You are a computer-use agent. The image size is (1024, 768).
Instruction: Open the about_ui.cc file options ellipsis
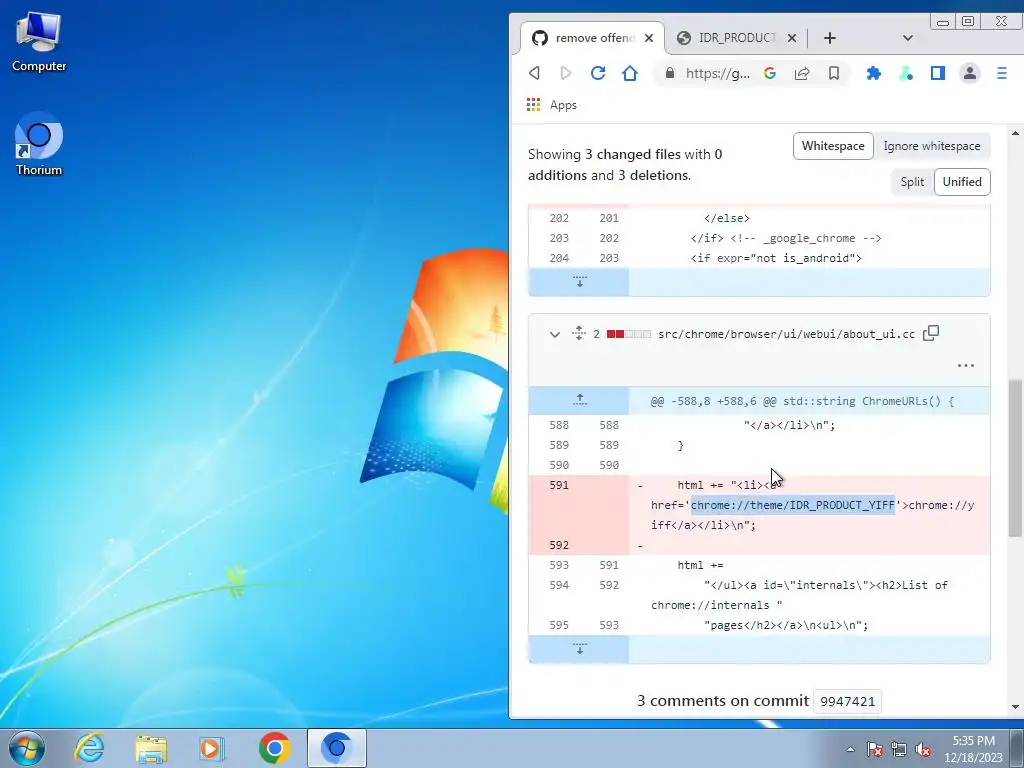point(965,365)
